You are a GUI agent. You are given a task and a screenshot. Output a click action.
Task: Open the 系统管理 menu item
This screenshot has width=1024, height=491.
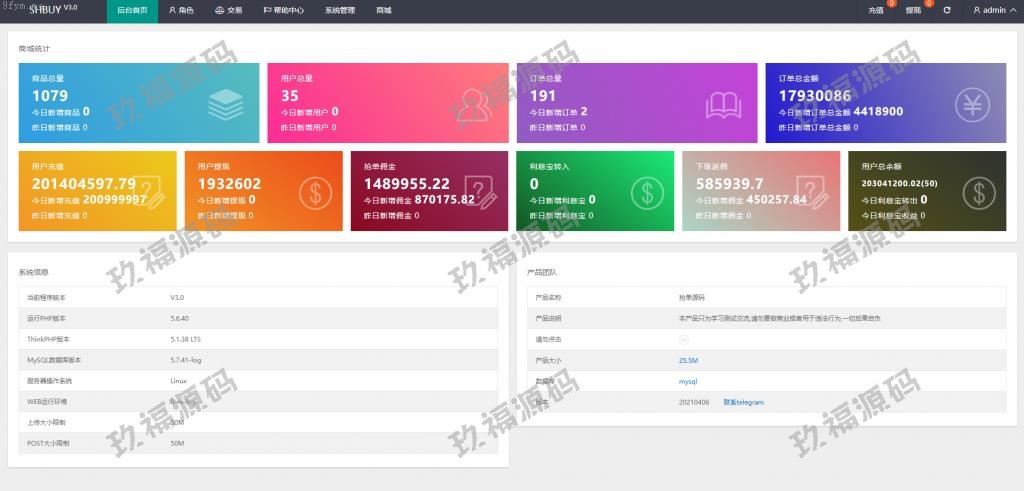coord(339,10)
